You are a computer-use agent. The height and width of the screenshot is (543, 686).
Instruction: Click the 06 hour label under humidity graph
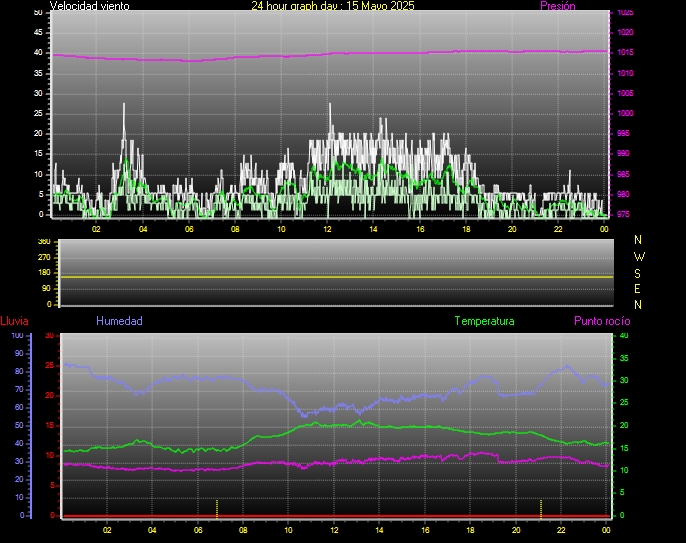[x=198, y=530]
